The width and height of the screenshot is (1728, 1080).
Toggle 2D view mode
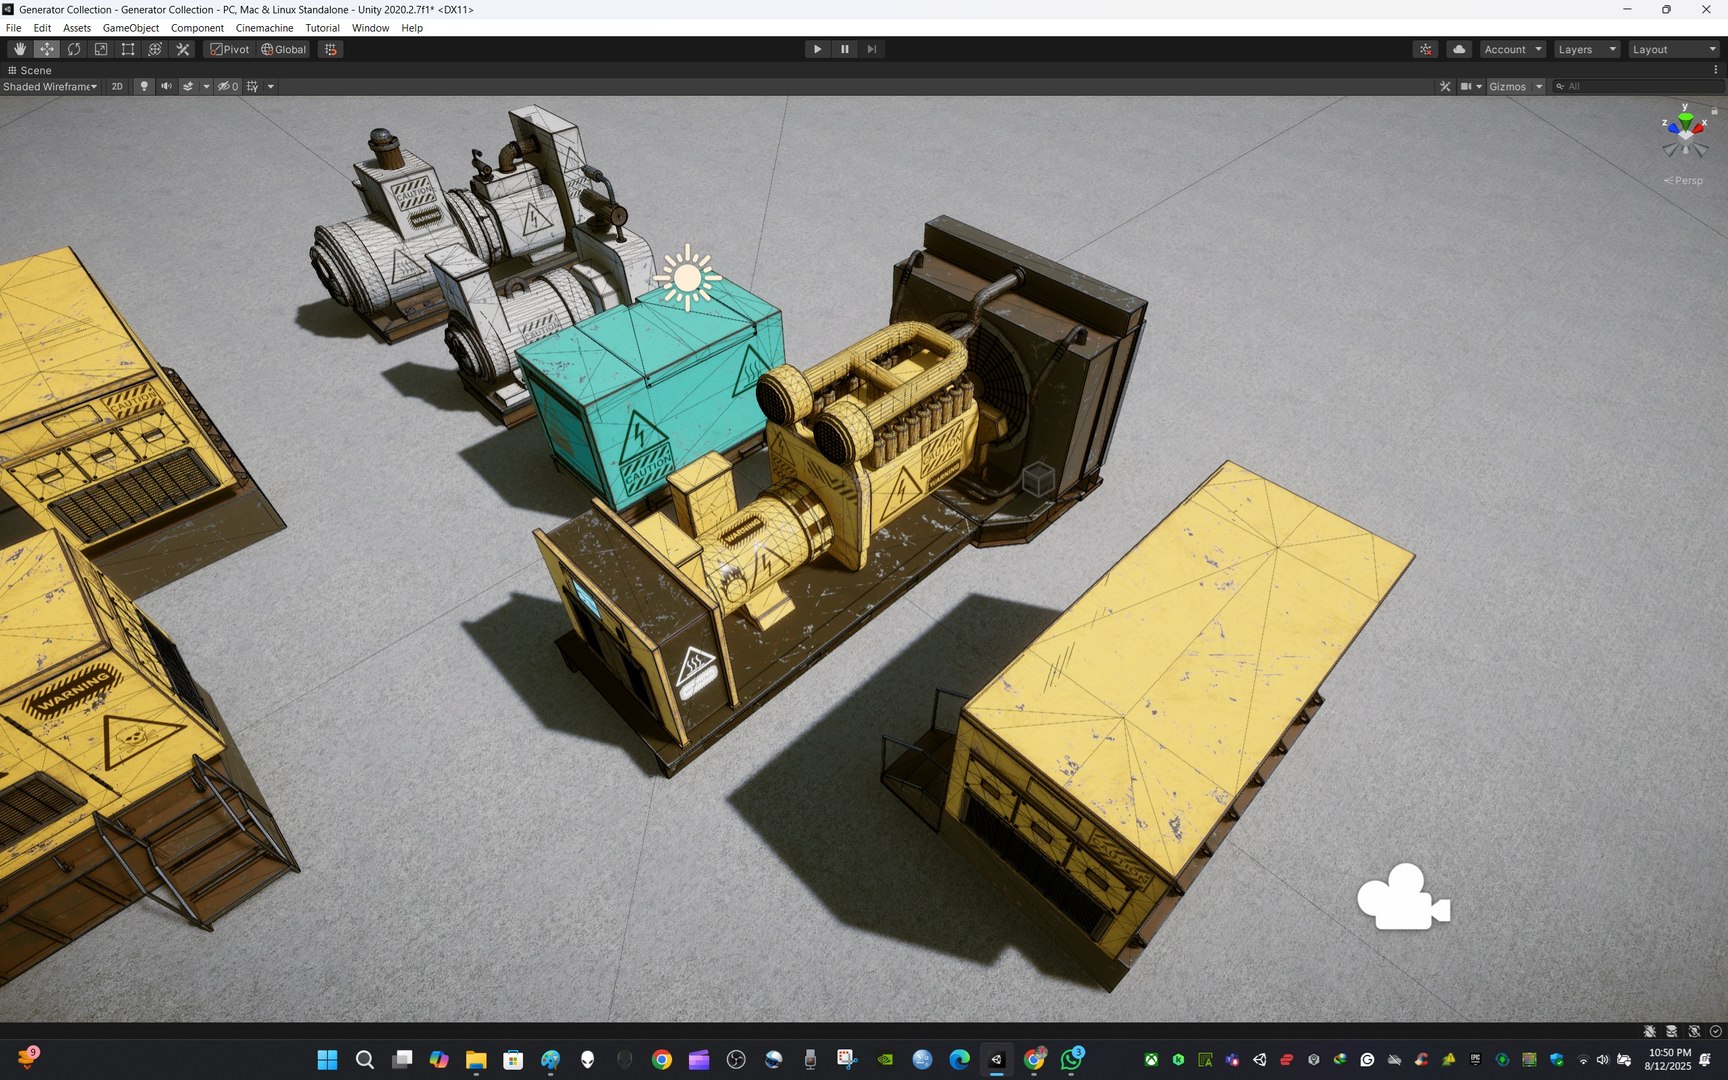click(117, 87)
